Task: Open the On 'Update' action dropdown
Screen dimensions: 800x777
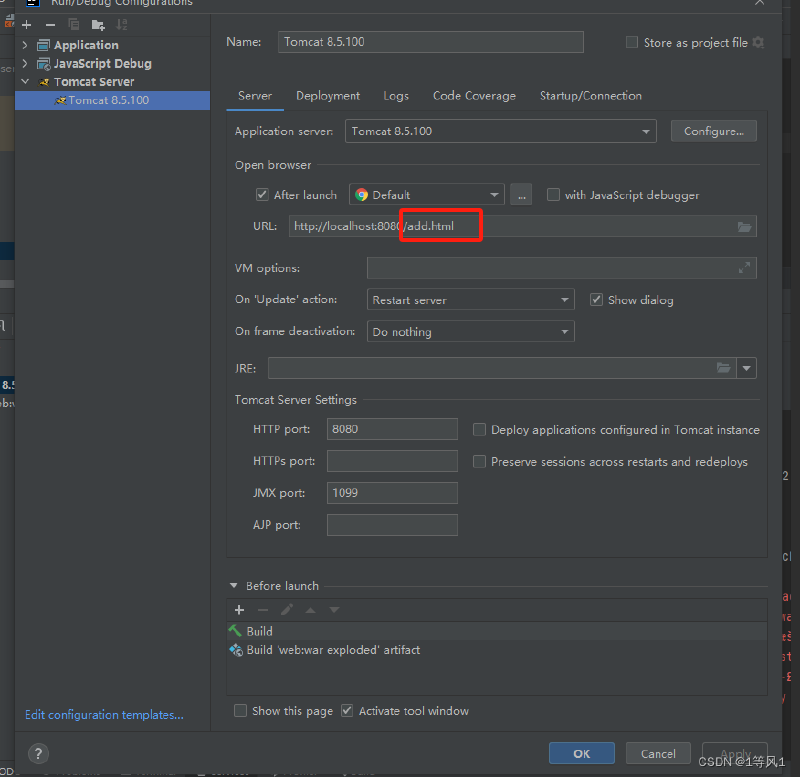Action: [470, 299]
